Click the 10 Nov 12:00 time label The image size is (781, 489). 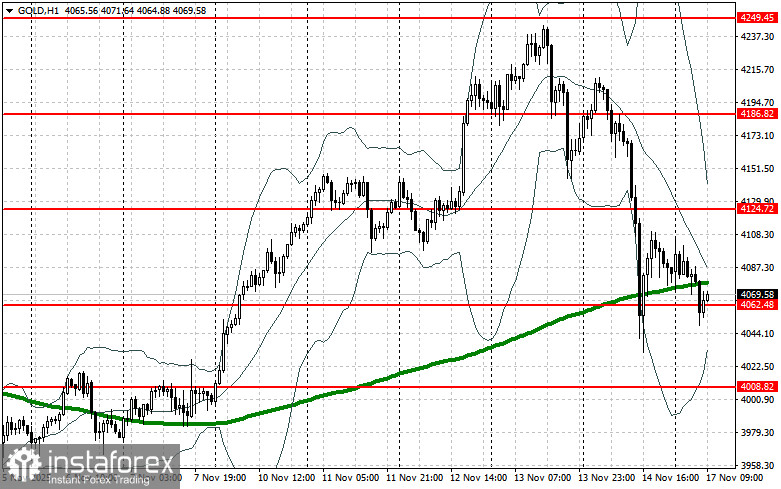coord(286,478)
